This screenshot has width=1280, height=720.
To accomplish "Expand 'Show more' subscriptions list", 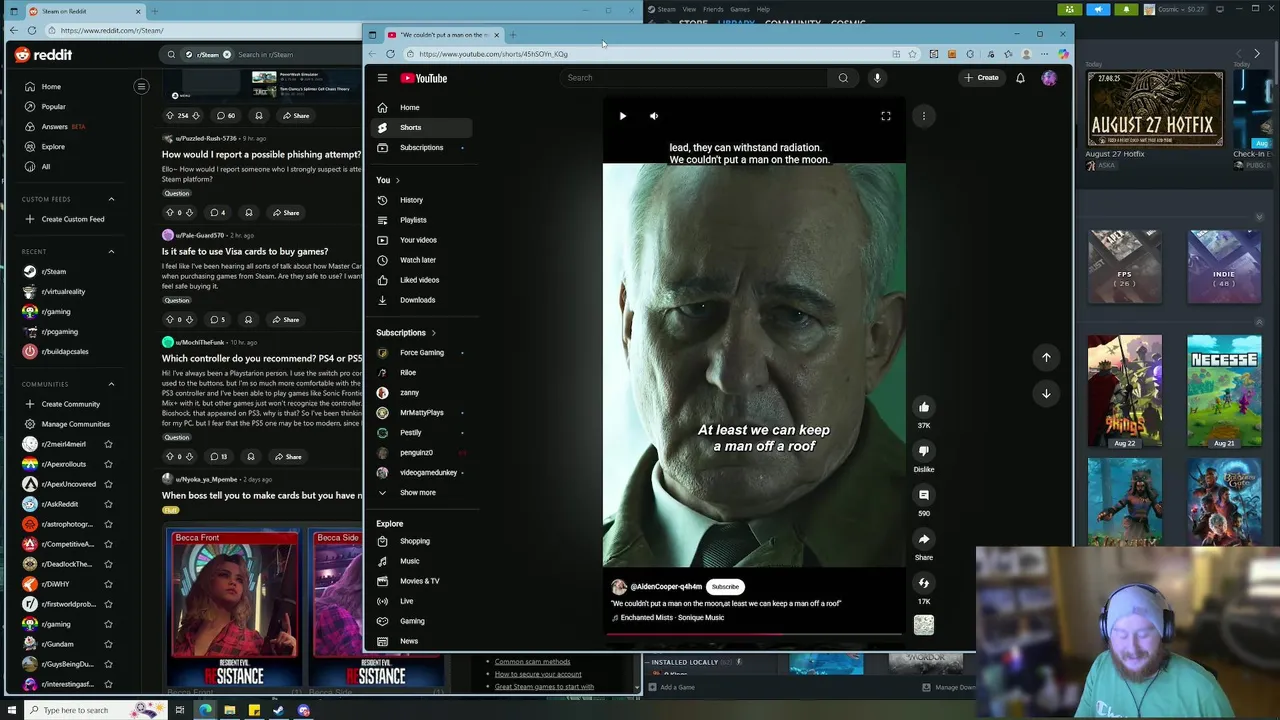I will [421, 492].
